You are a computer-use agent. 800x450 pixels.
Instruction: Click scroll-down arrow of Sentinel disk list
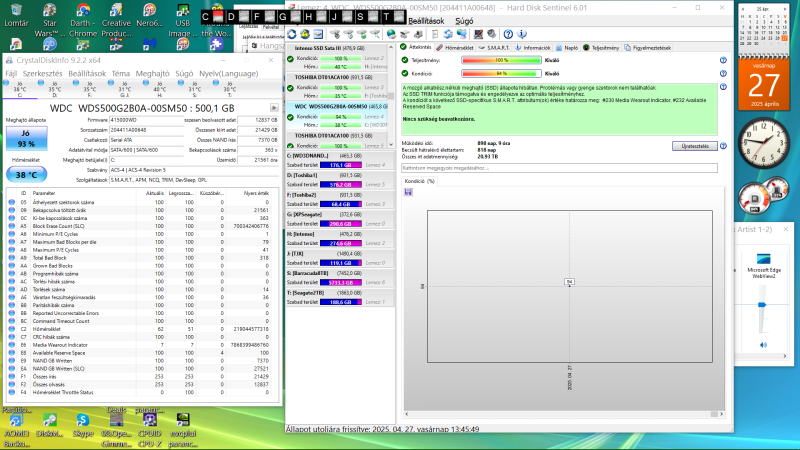[391, 145]
